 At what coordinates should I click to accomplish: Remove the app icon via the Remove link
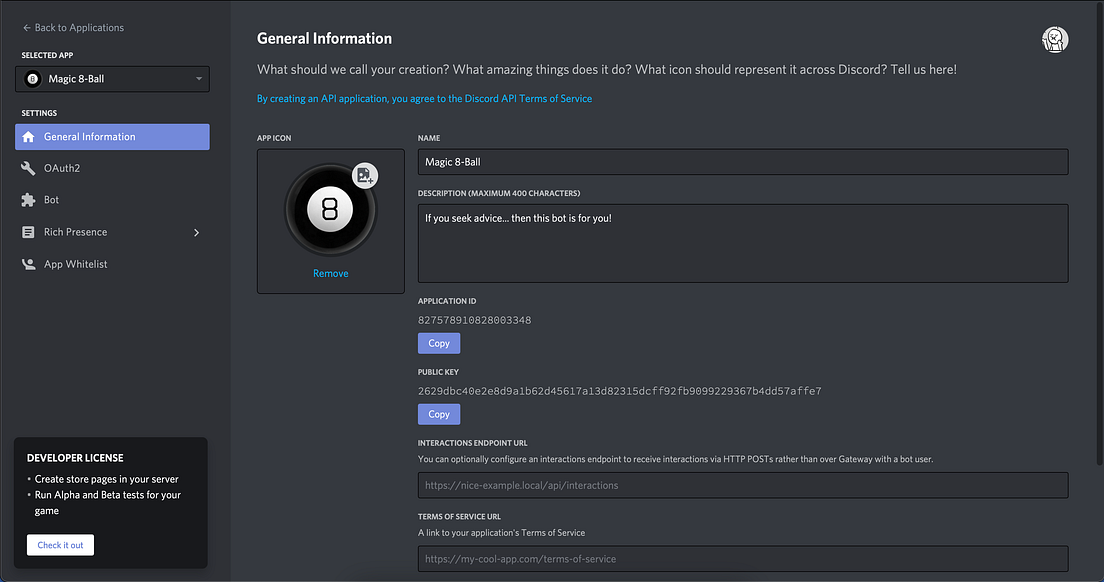point(330,274)
